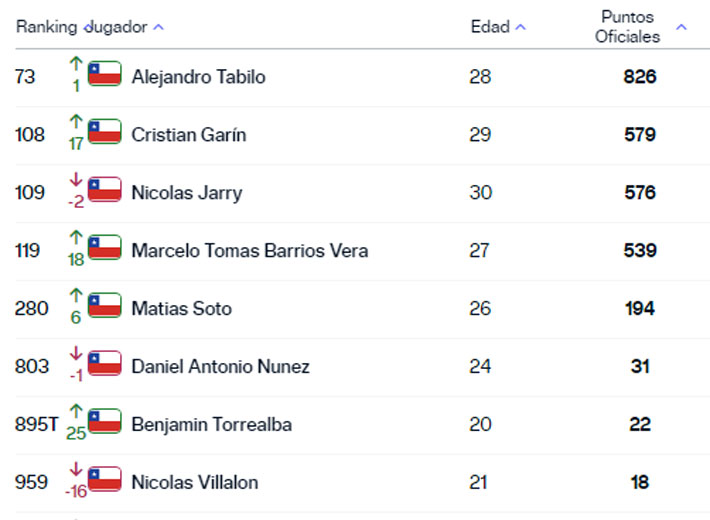710x520 pixels.
Task: Click the flag icon next to Matias Soto
Action: pos(105,307)
